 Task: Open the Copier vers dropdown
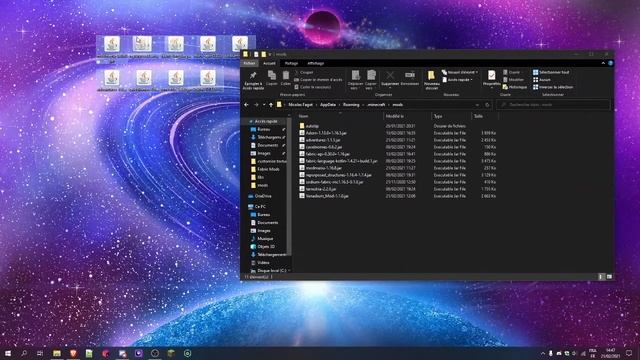(371, 80)
